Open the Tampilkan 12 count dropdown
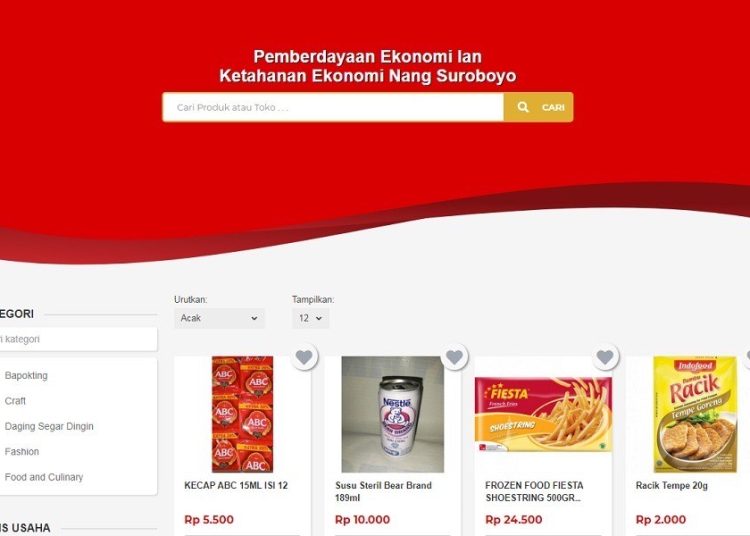 point(310,318)
